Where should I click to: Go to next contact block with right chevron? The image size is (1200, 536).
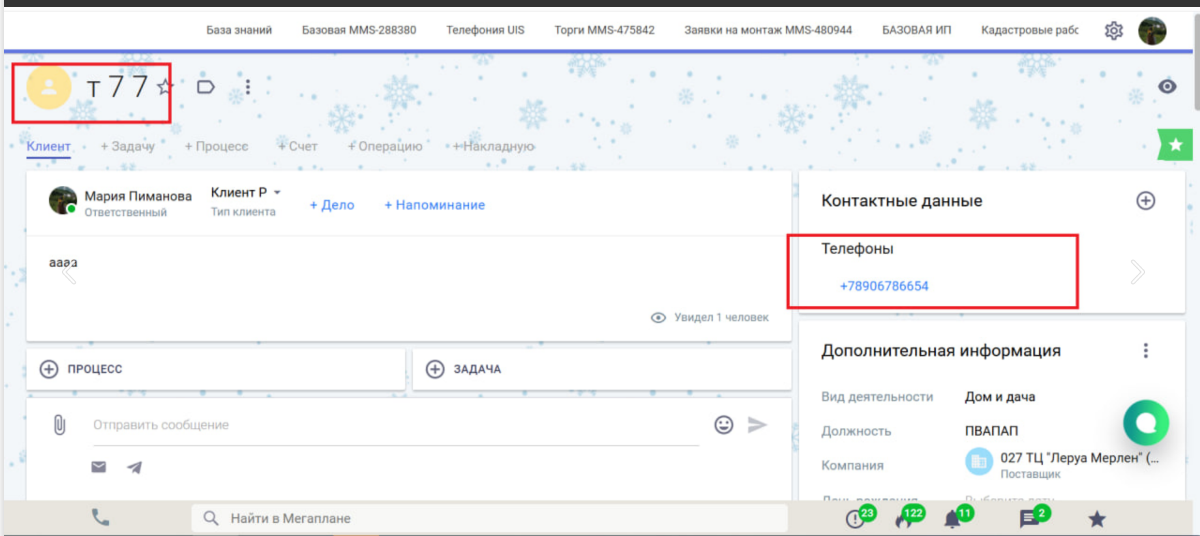pyautogui.click(x=1137, y=271)
